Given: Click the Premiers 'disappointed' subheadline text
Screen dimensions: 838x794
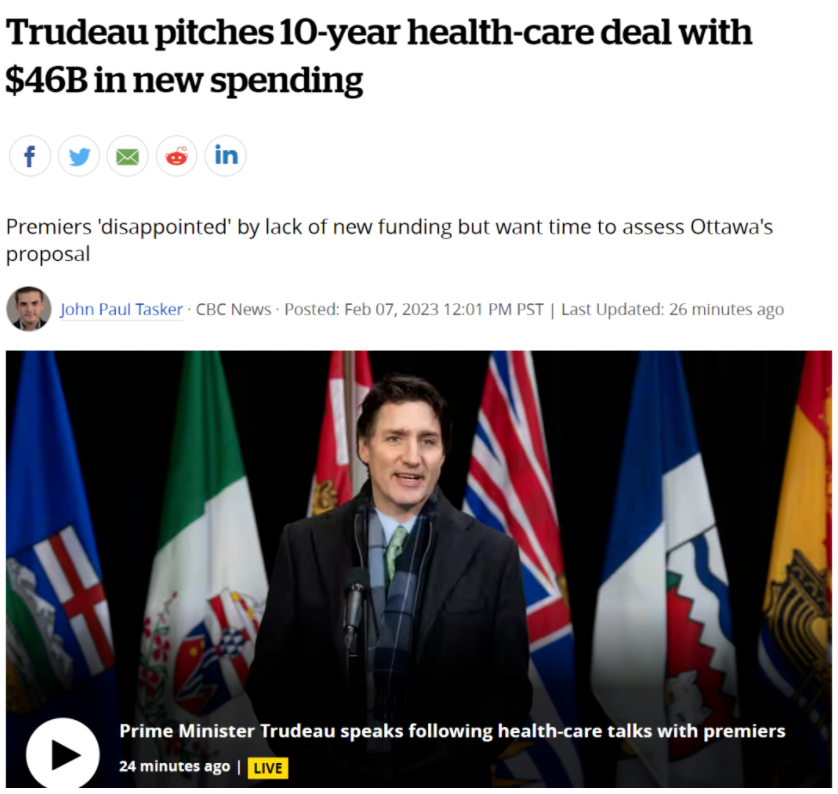Looking at the screenshot, I should [389, 240].
